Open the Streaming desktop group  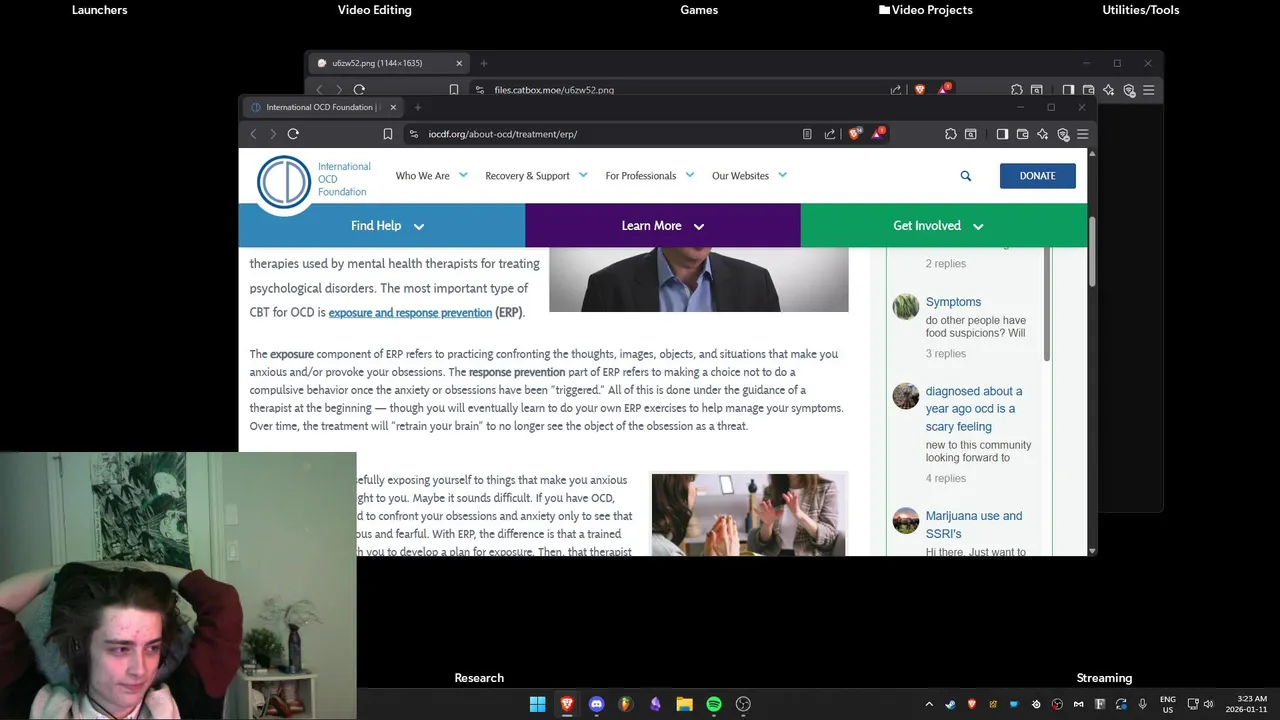pyautogui.click(x=1104, y=678)
